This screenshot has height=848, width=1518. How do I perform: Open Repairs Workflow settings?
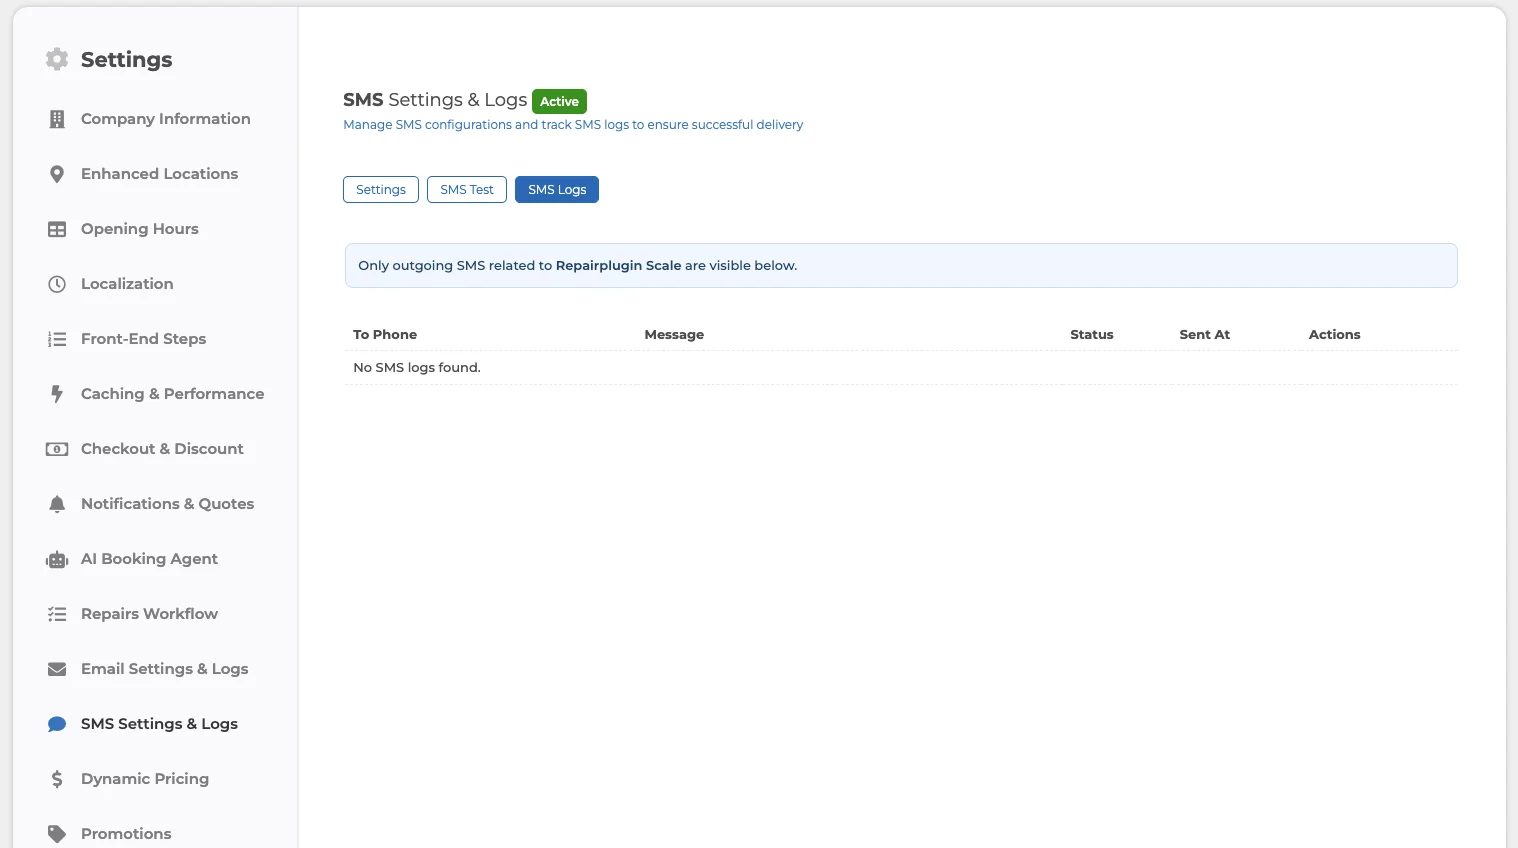tap(149, 614)
